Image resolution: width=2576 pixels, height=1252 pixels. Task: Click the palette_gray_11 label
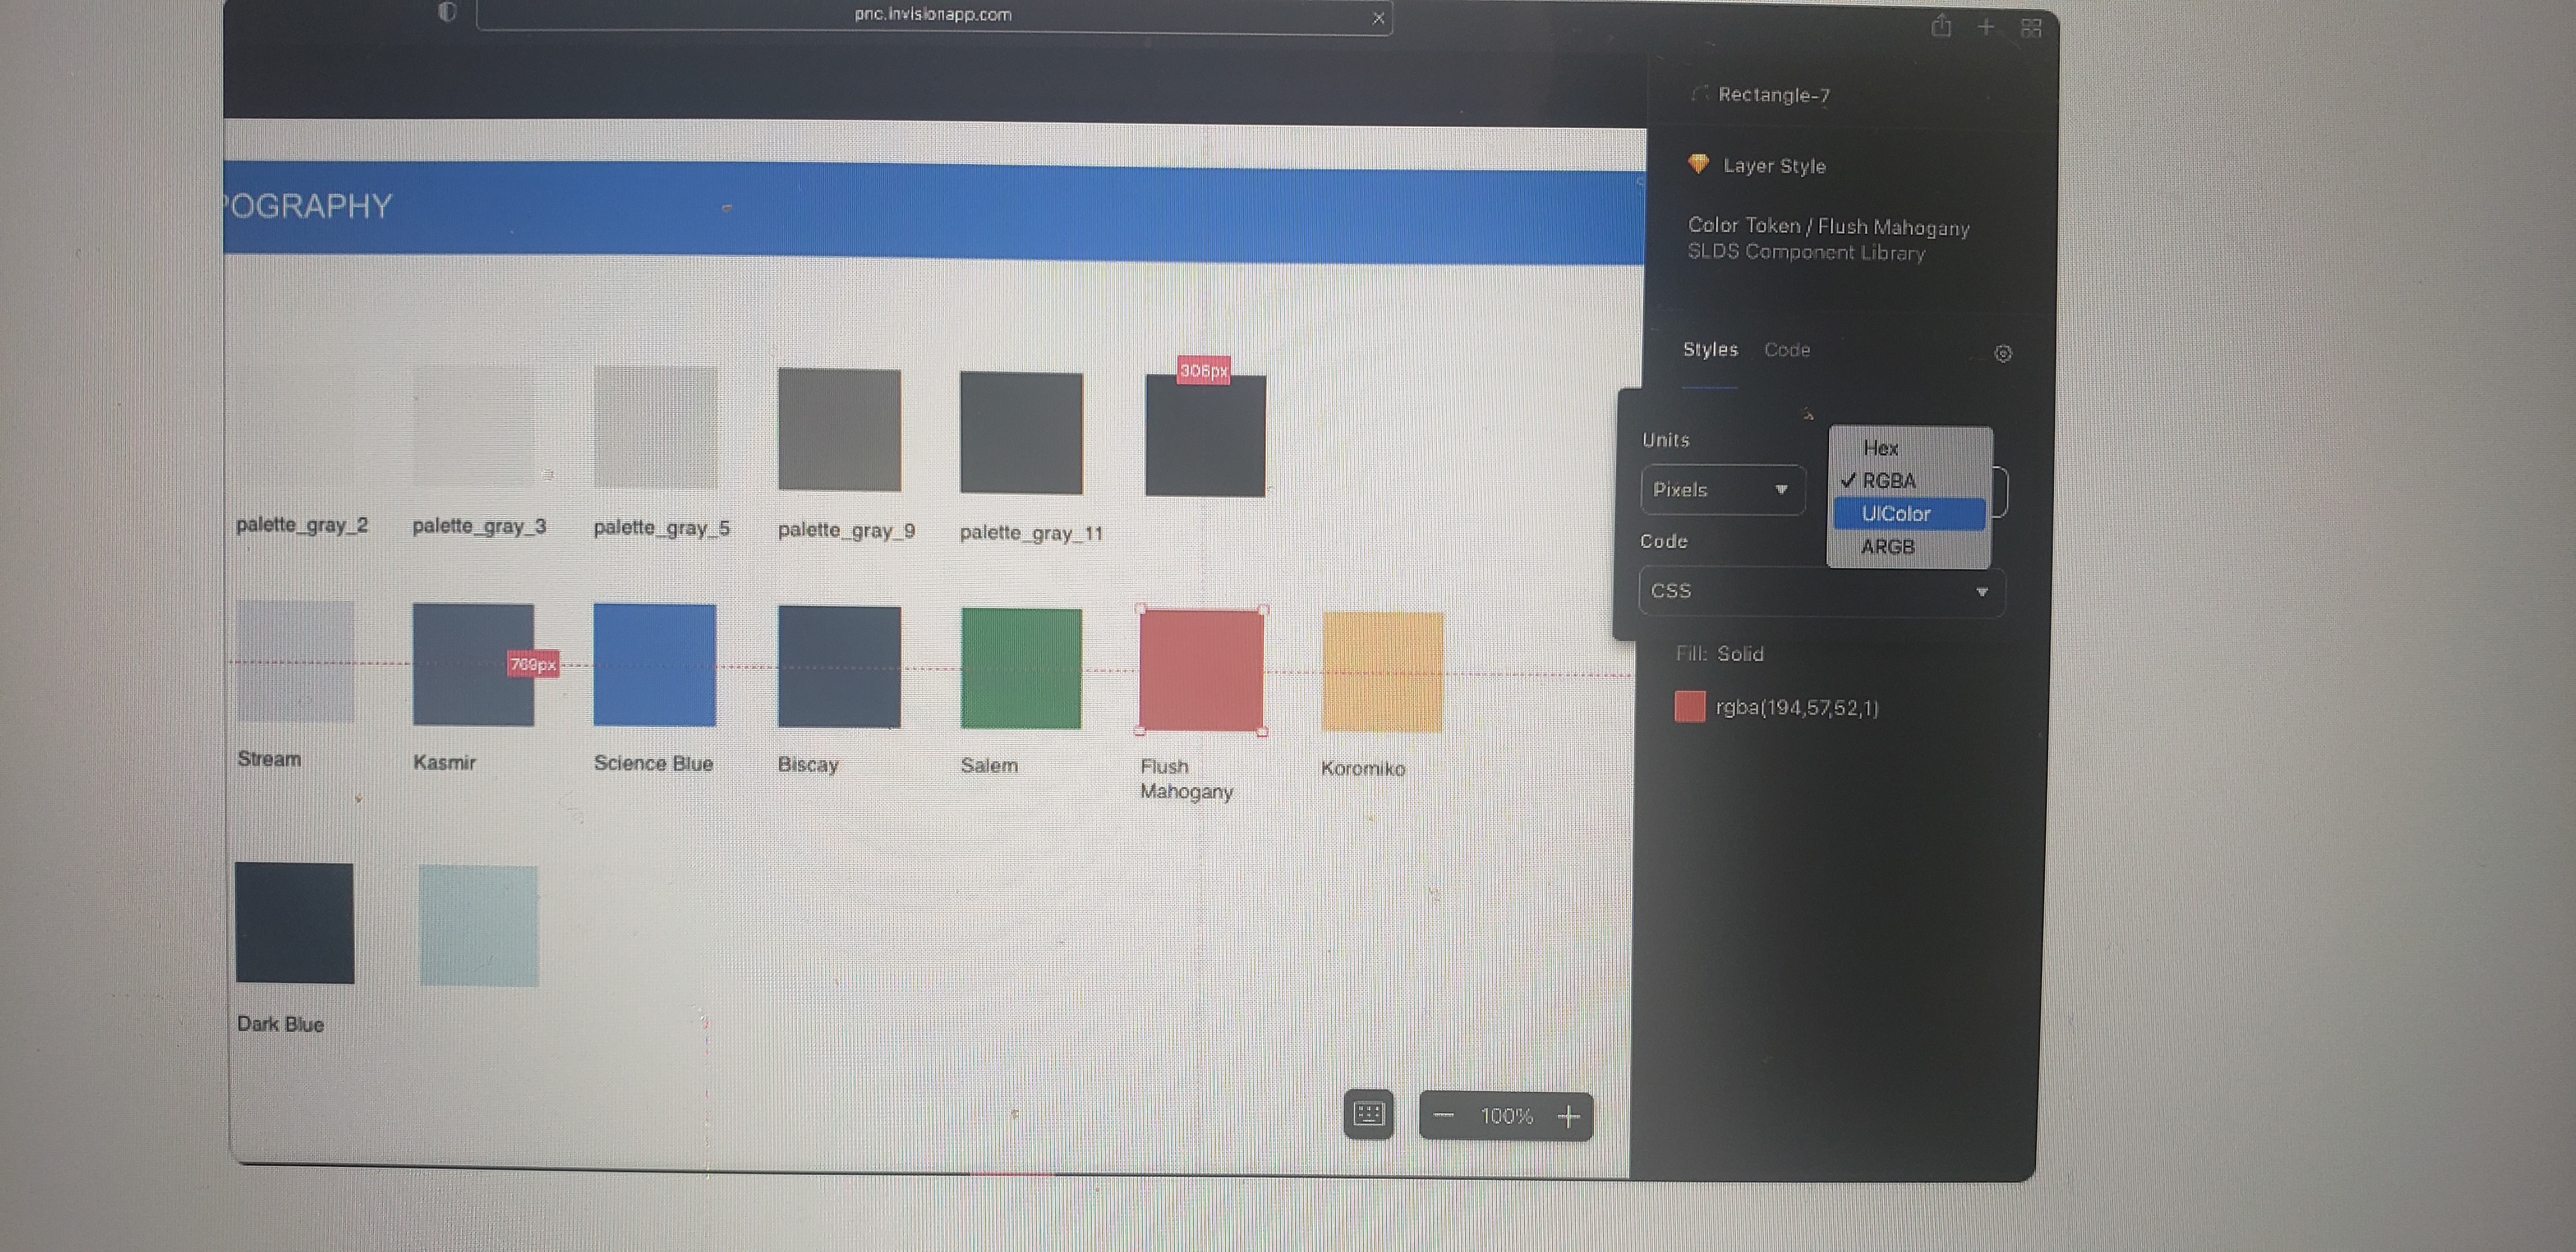[x=1031, y=533]
